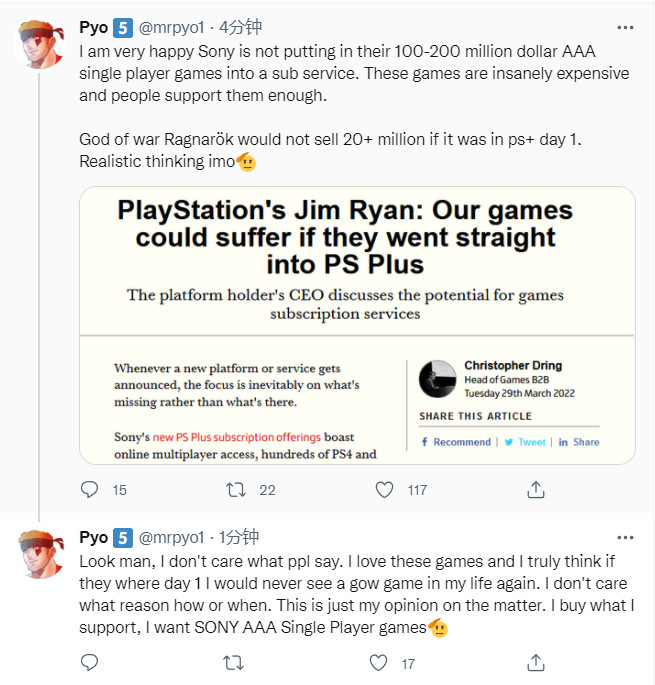The height and width of the screenshot is (685, 655).
Task: Reply to the second tweet
Action: pos(90,662)
